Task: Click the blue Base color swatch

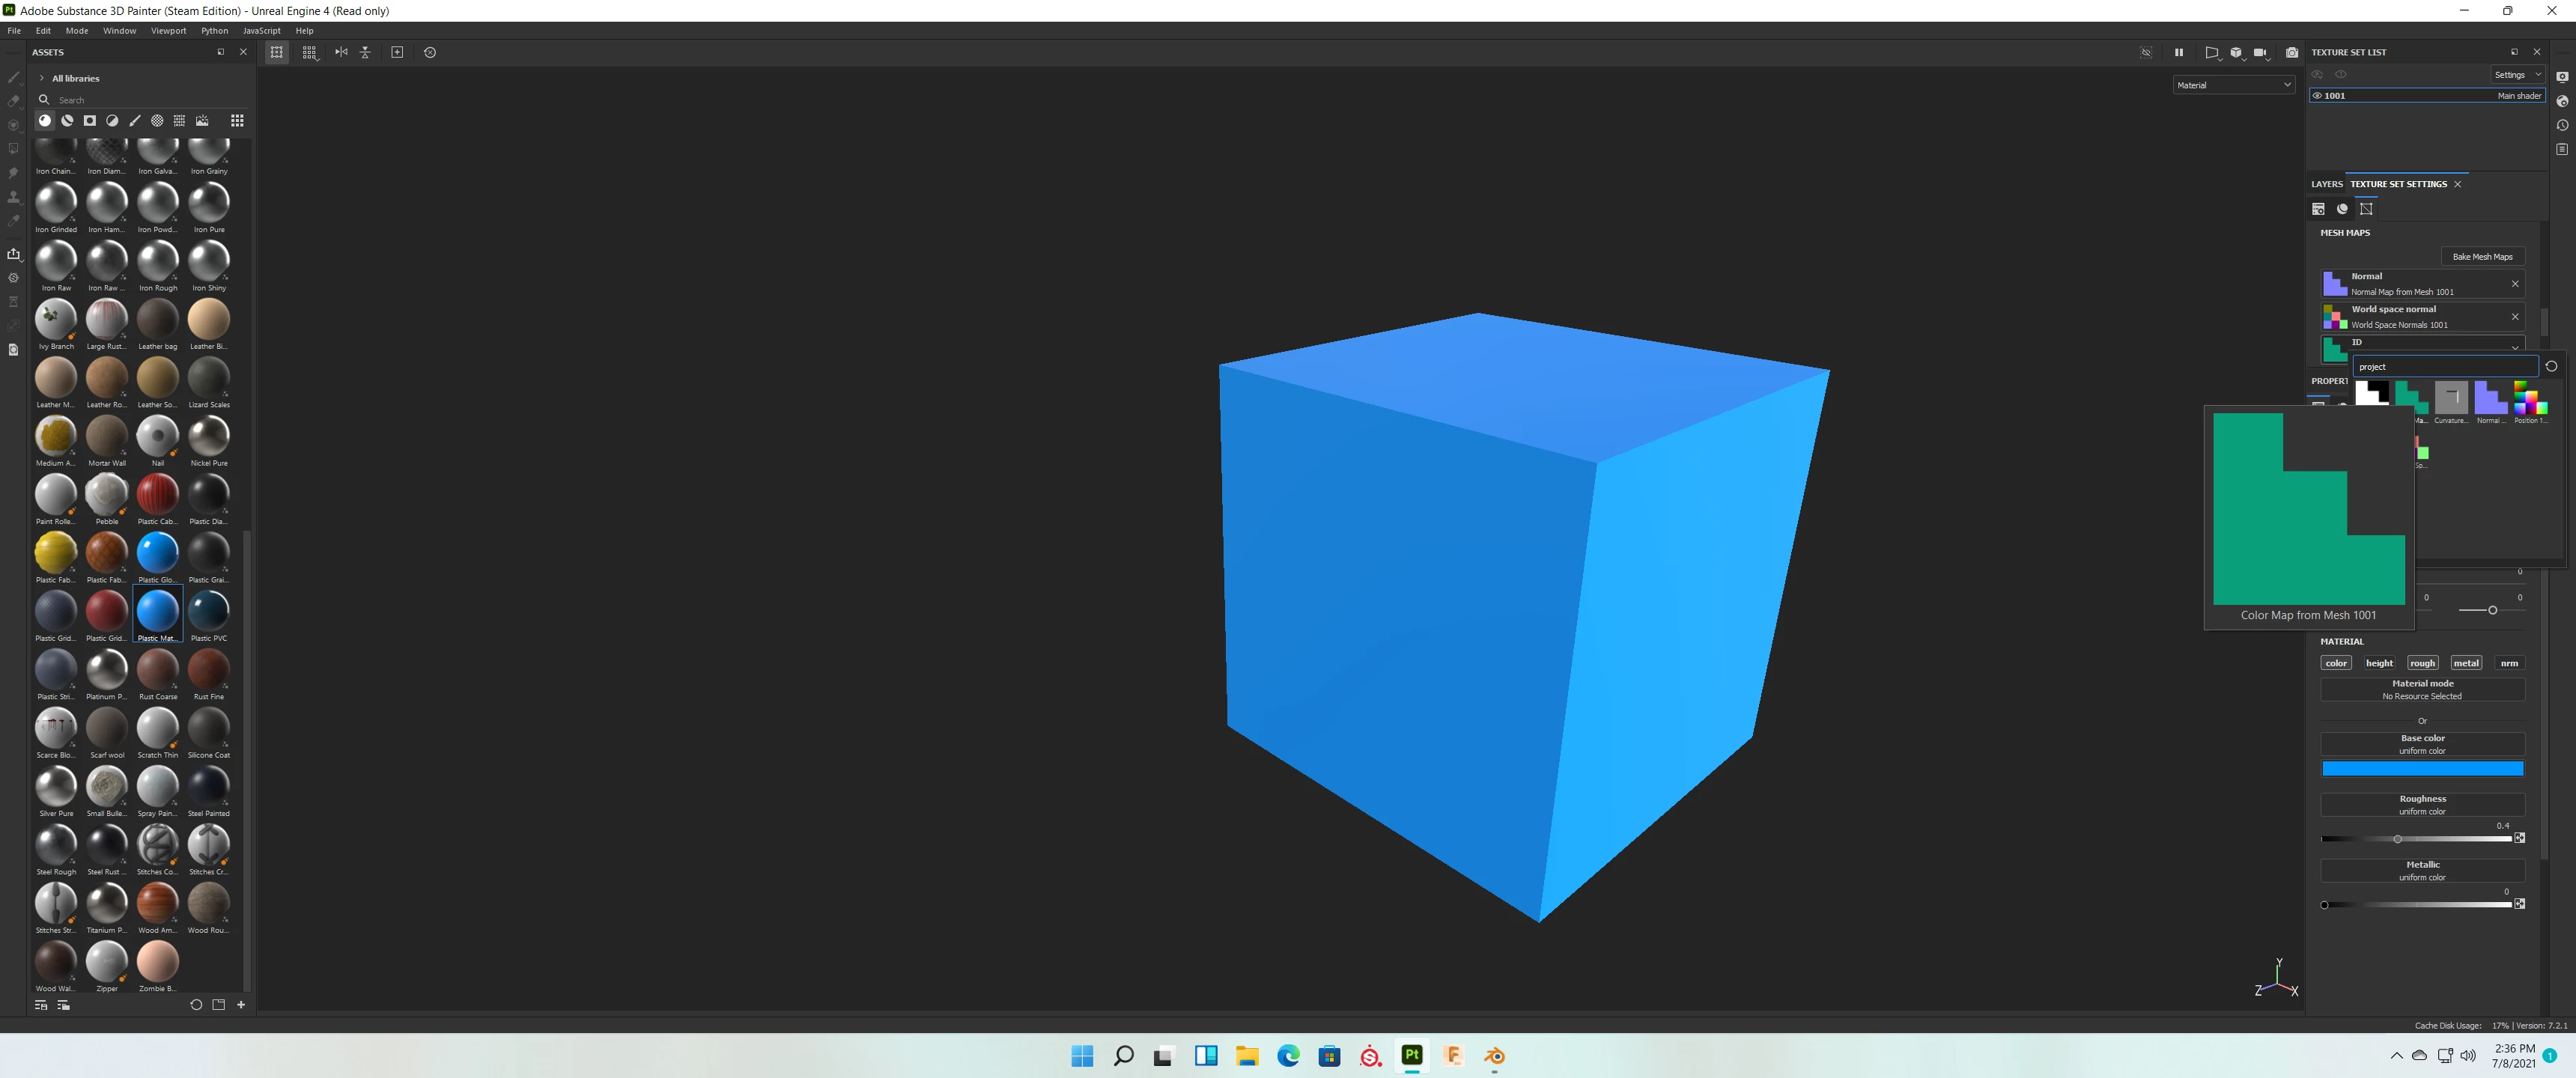Action: pos(2422,768)
